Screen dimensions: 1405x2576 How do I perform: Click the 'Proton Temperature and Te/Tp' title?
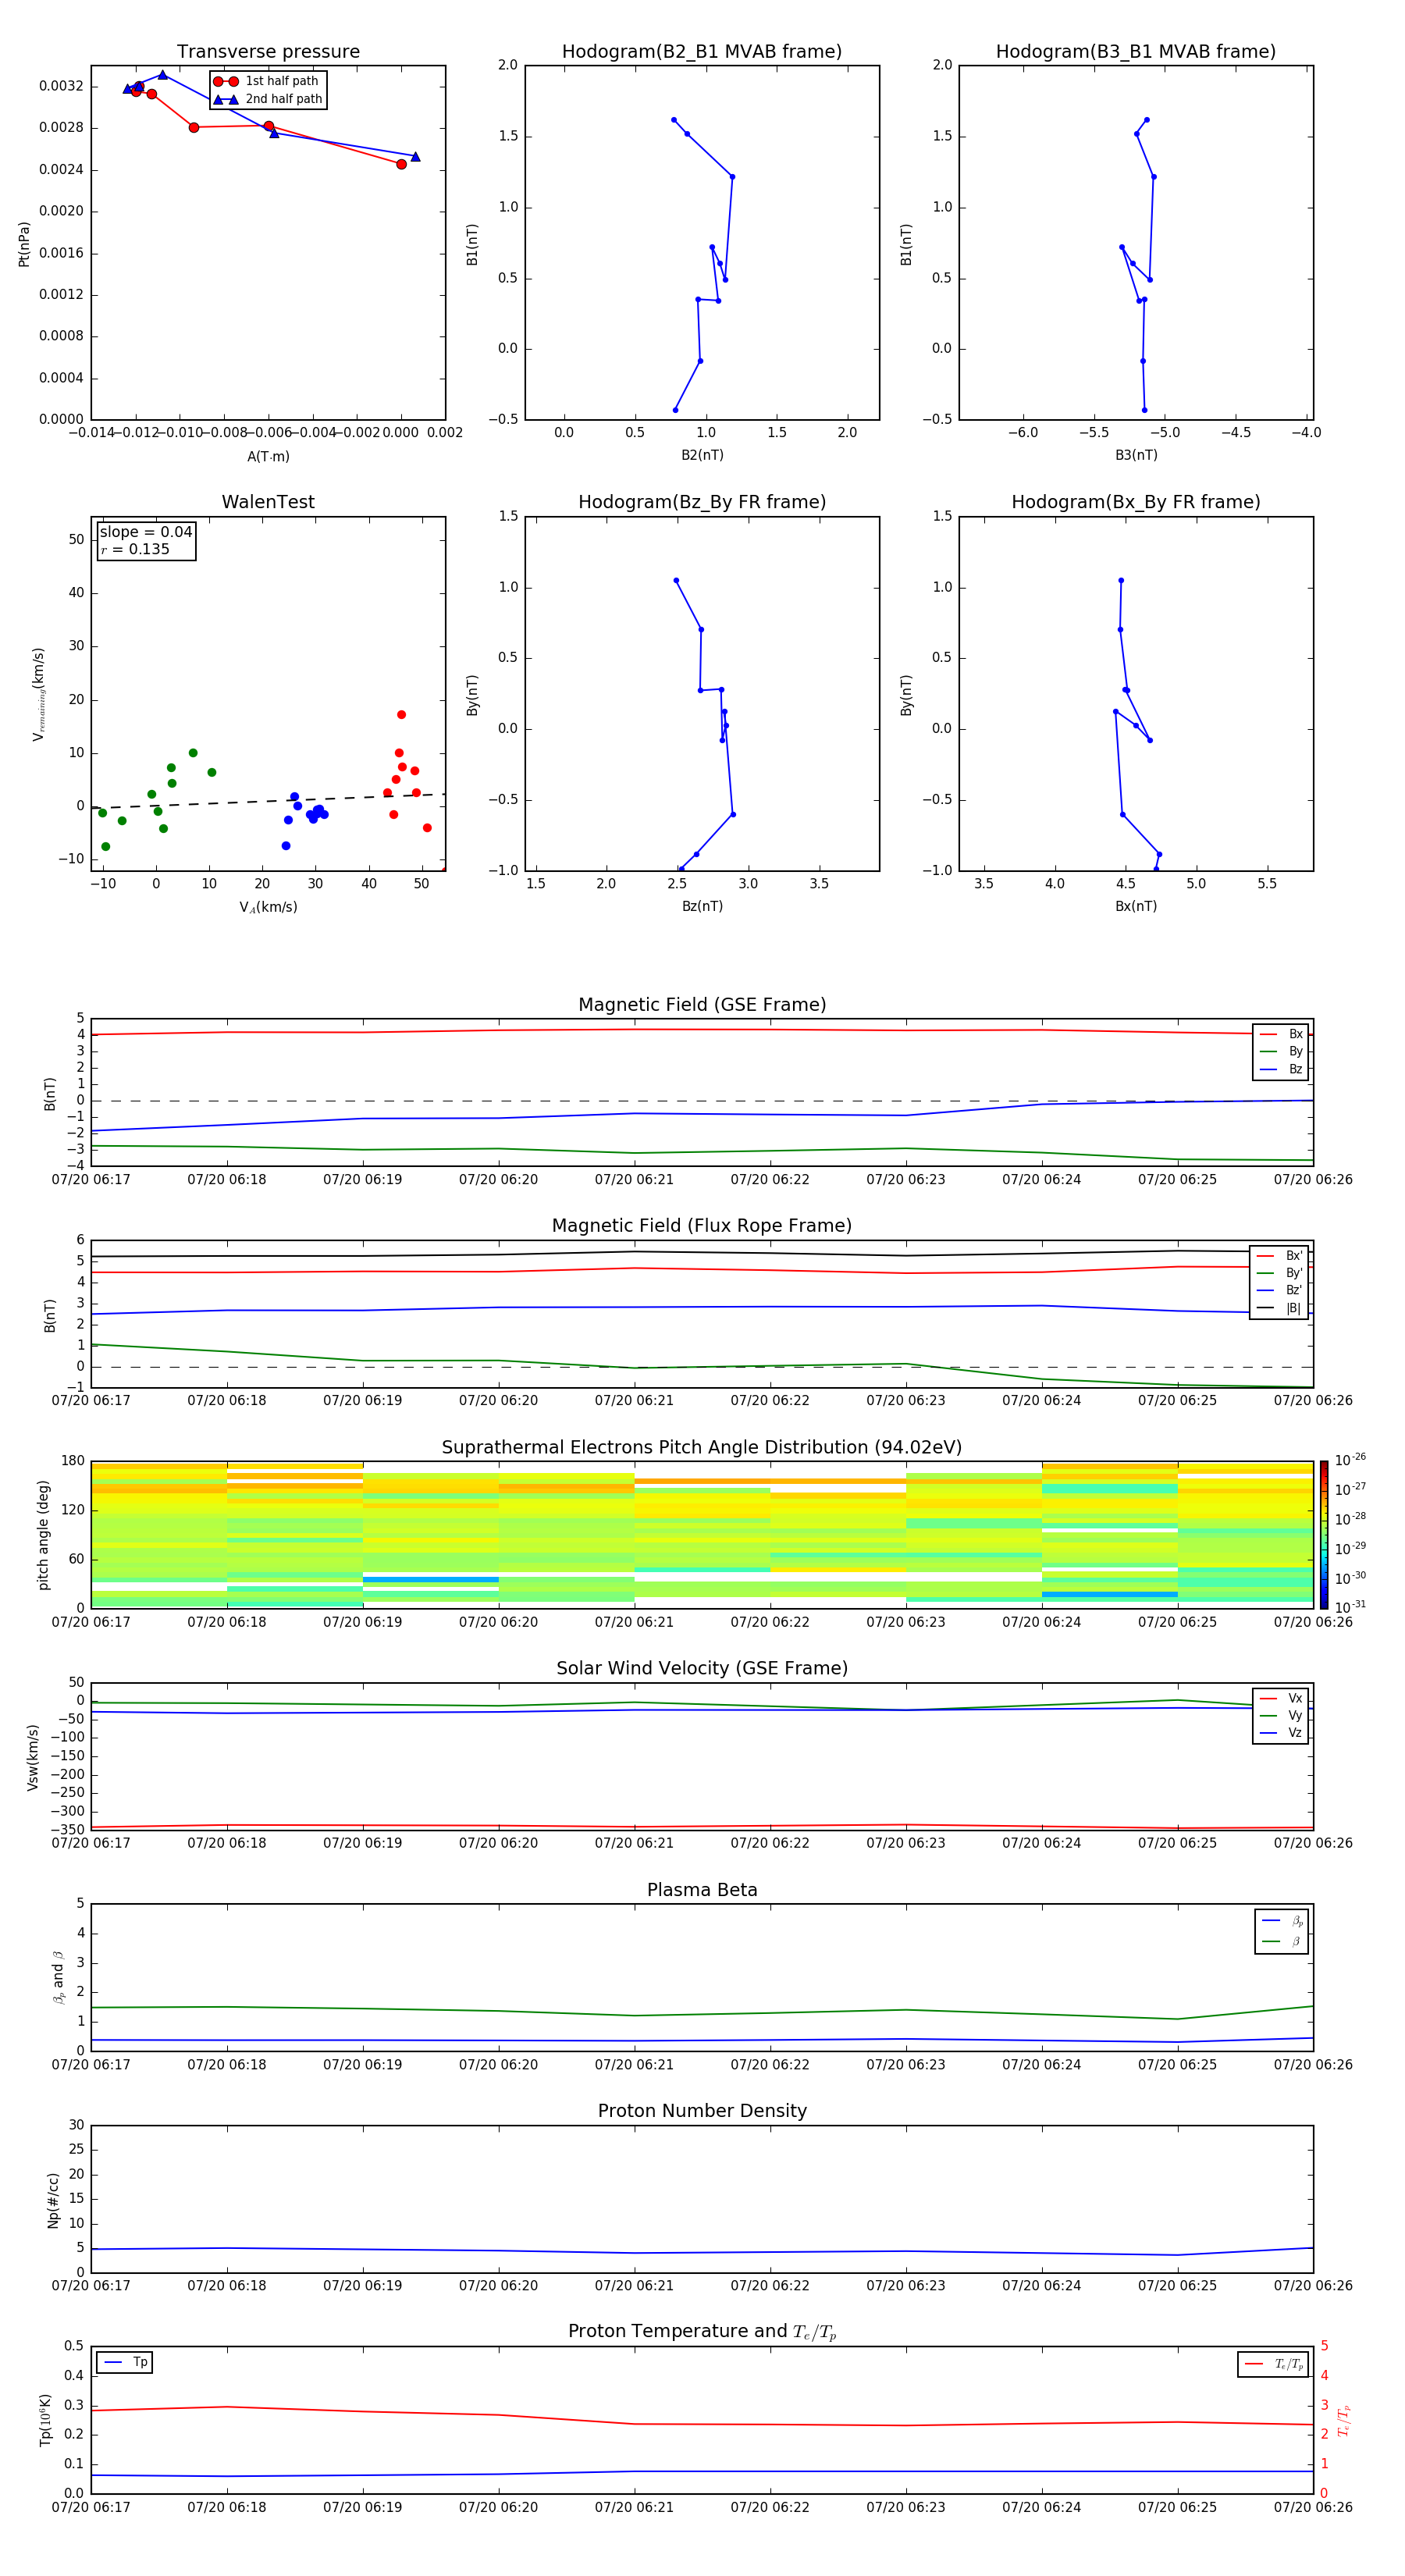(702, 2332)
